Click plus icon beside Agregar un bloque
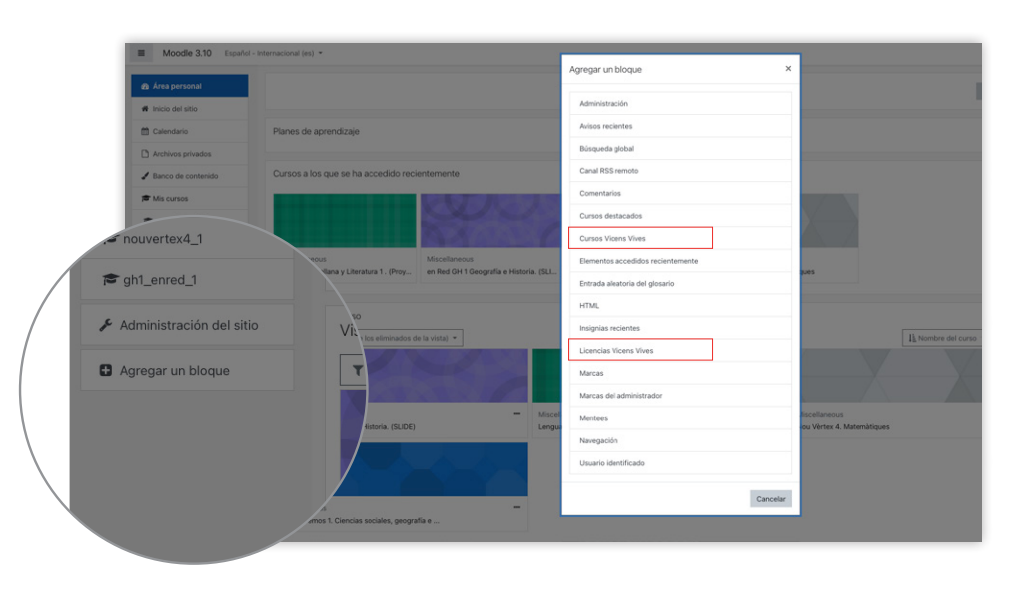1022x590 pixels. coord(106,370)
